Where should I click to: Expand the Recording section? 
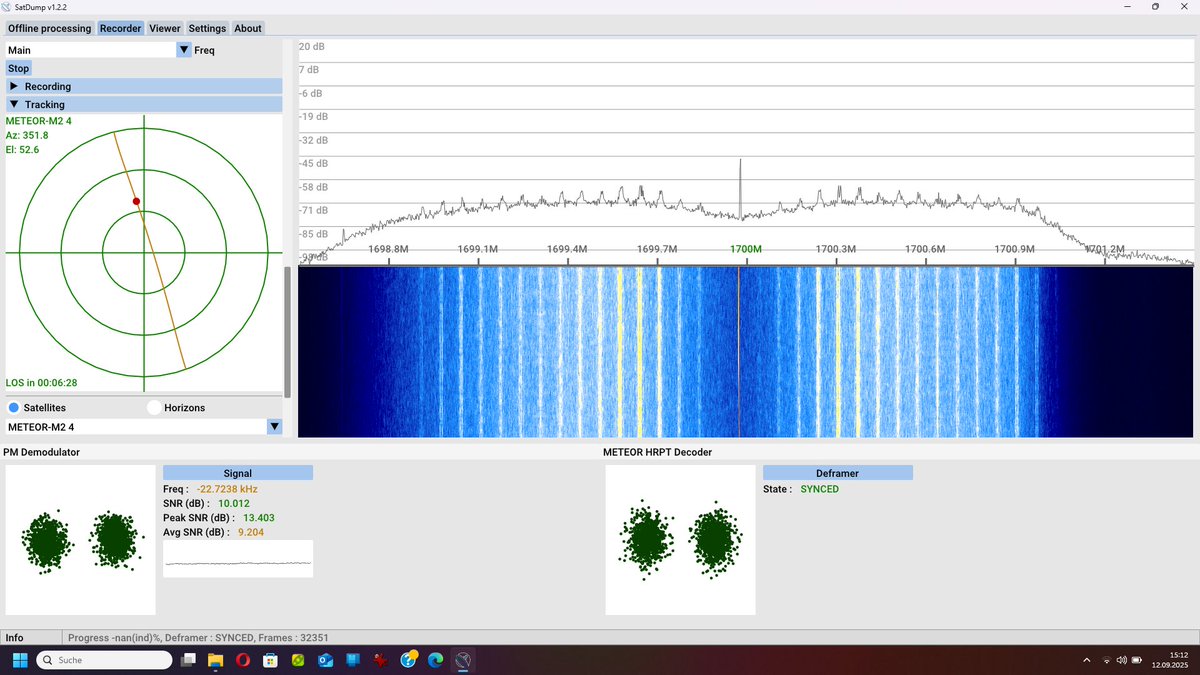tap(144, 86)
